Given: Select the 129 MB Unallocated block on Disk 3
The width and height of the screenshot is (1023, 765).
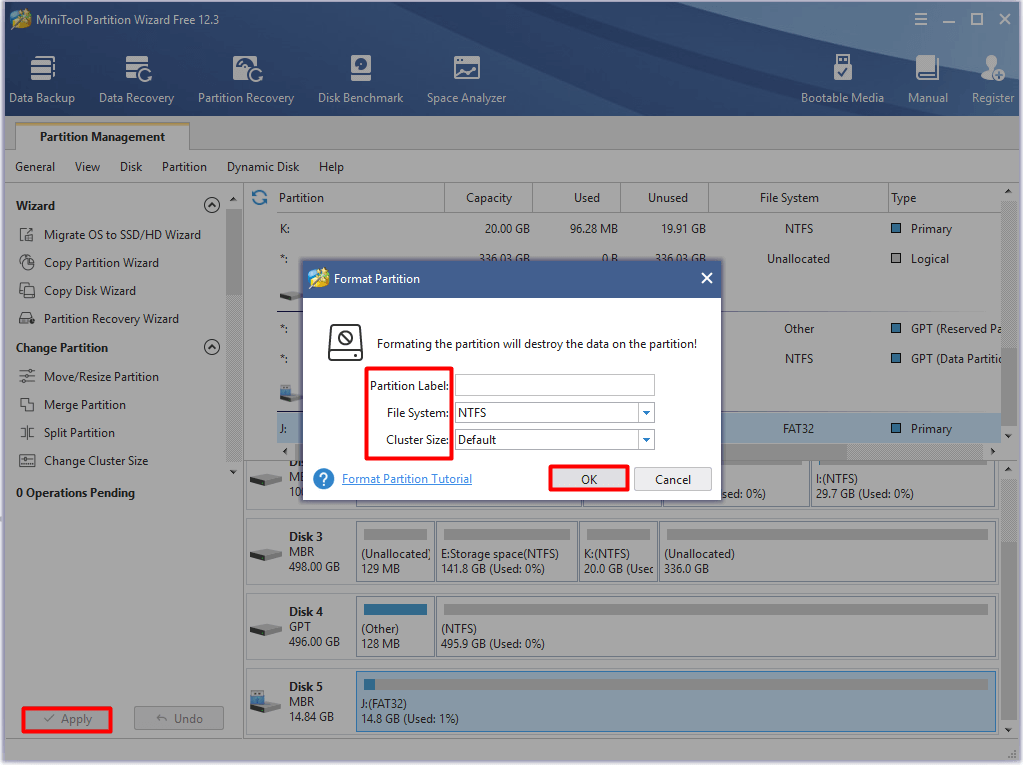Looking at the screenshot, I should [395, 552].
